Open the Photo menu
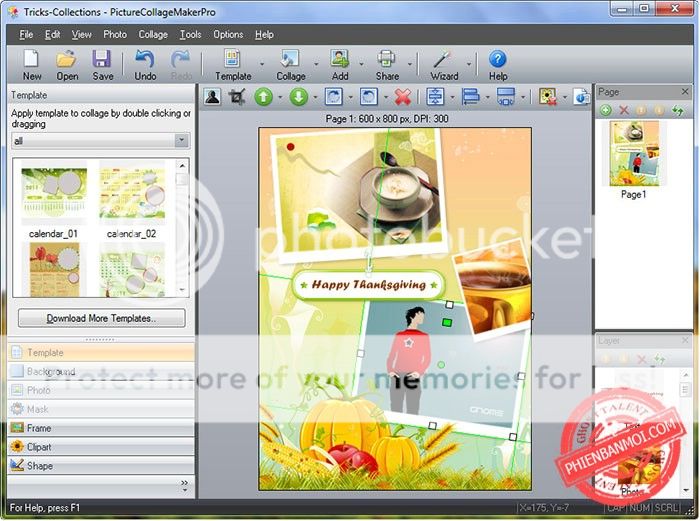Screen dimensions: 700x521 click(x=115, y=34)
